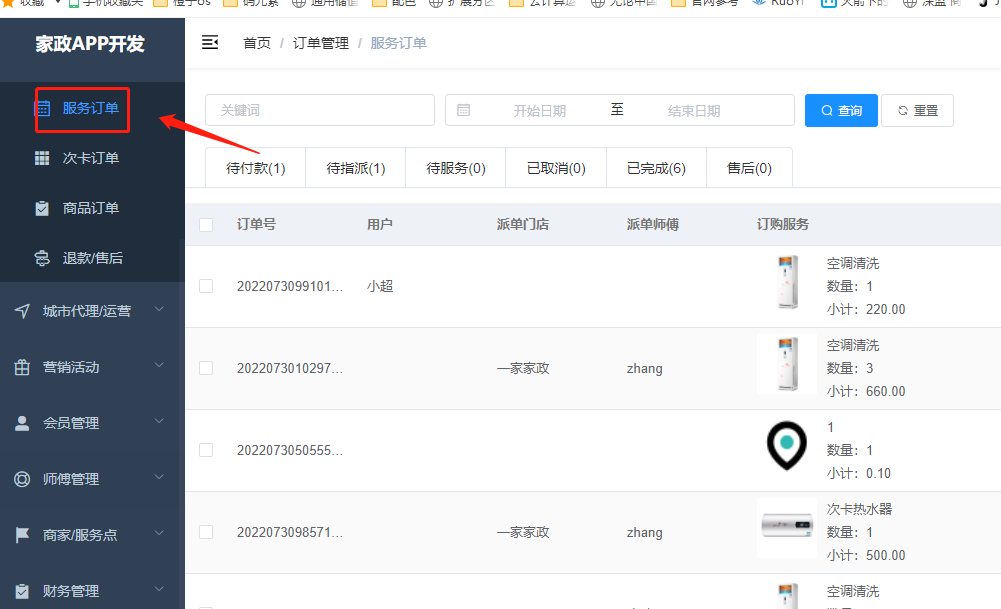Viewport: 1001px width, 609px height.
Task: Open 次卡订单 in the sidebar
Action: pos(92,158)
